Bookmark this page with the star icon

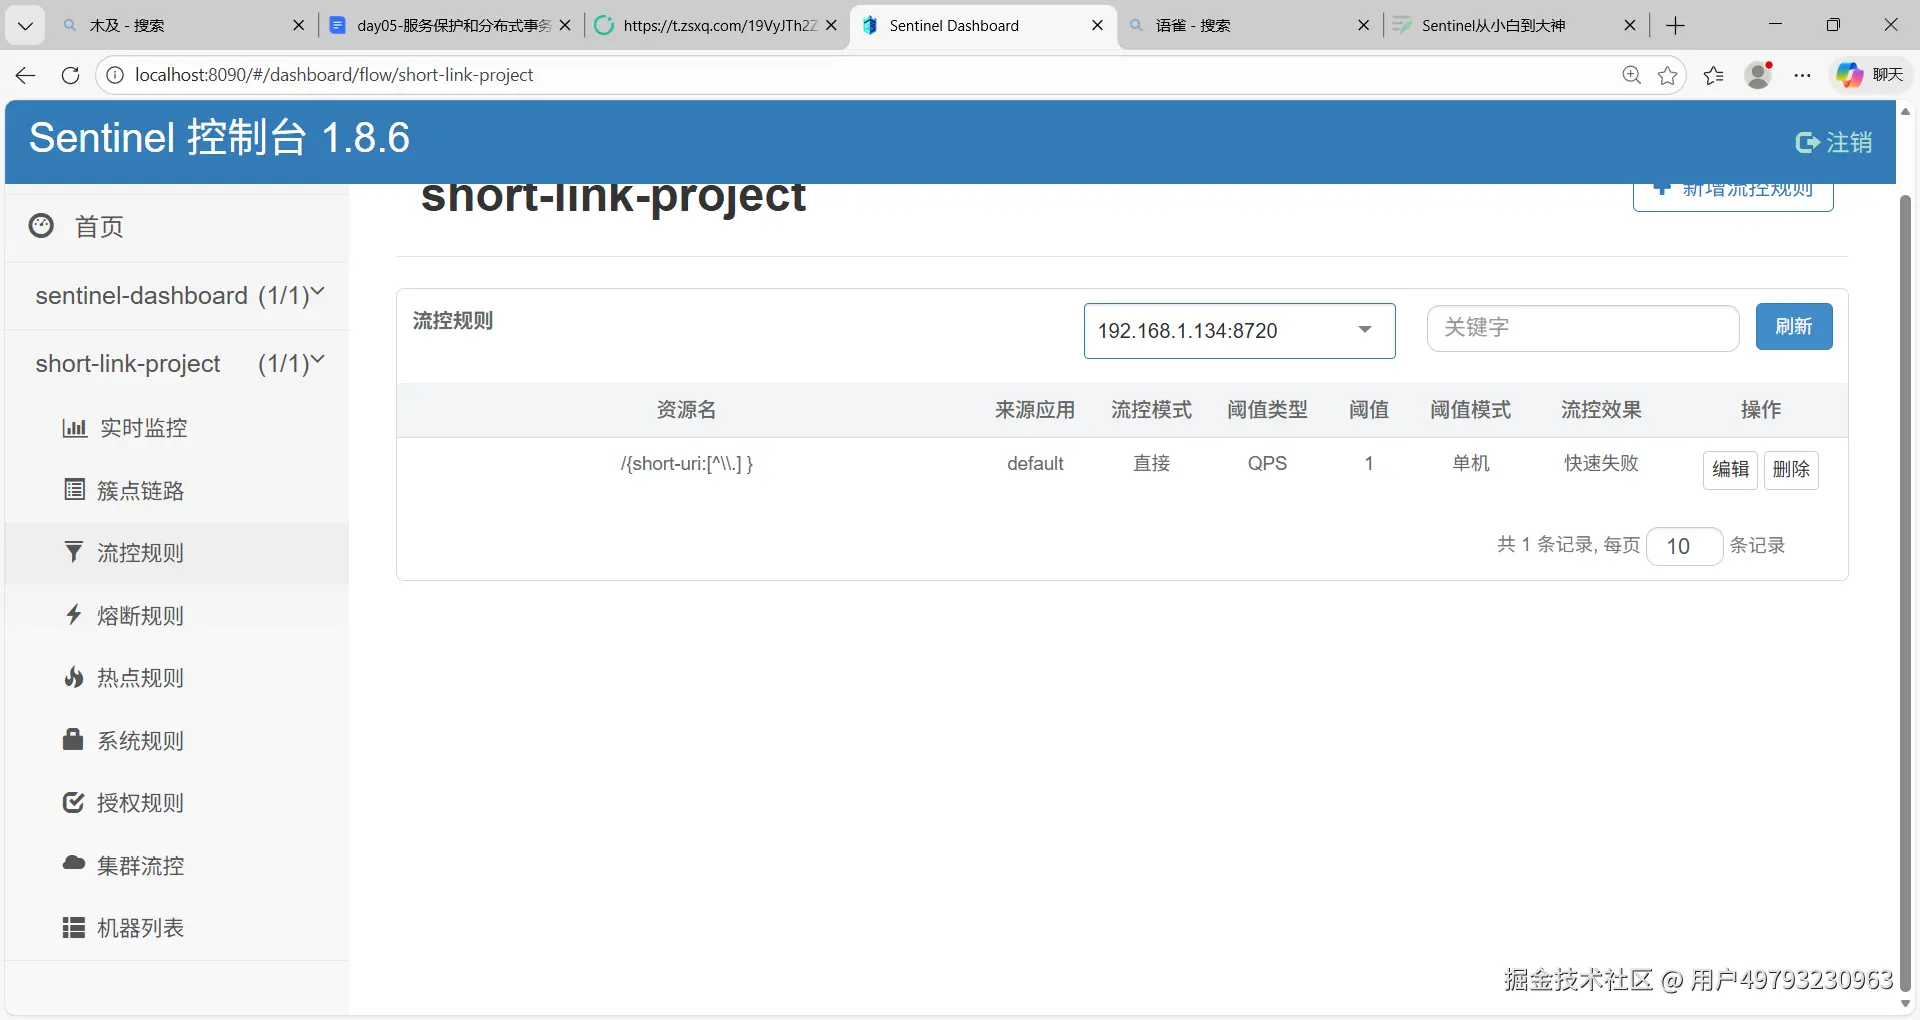click(1668, 75)
